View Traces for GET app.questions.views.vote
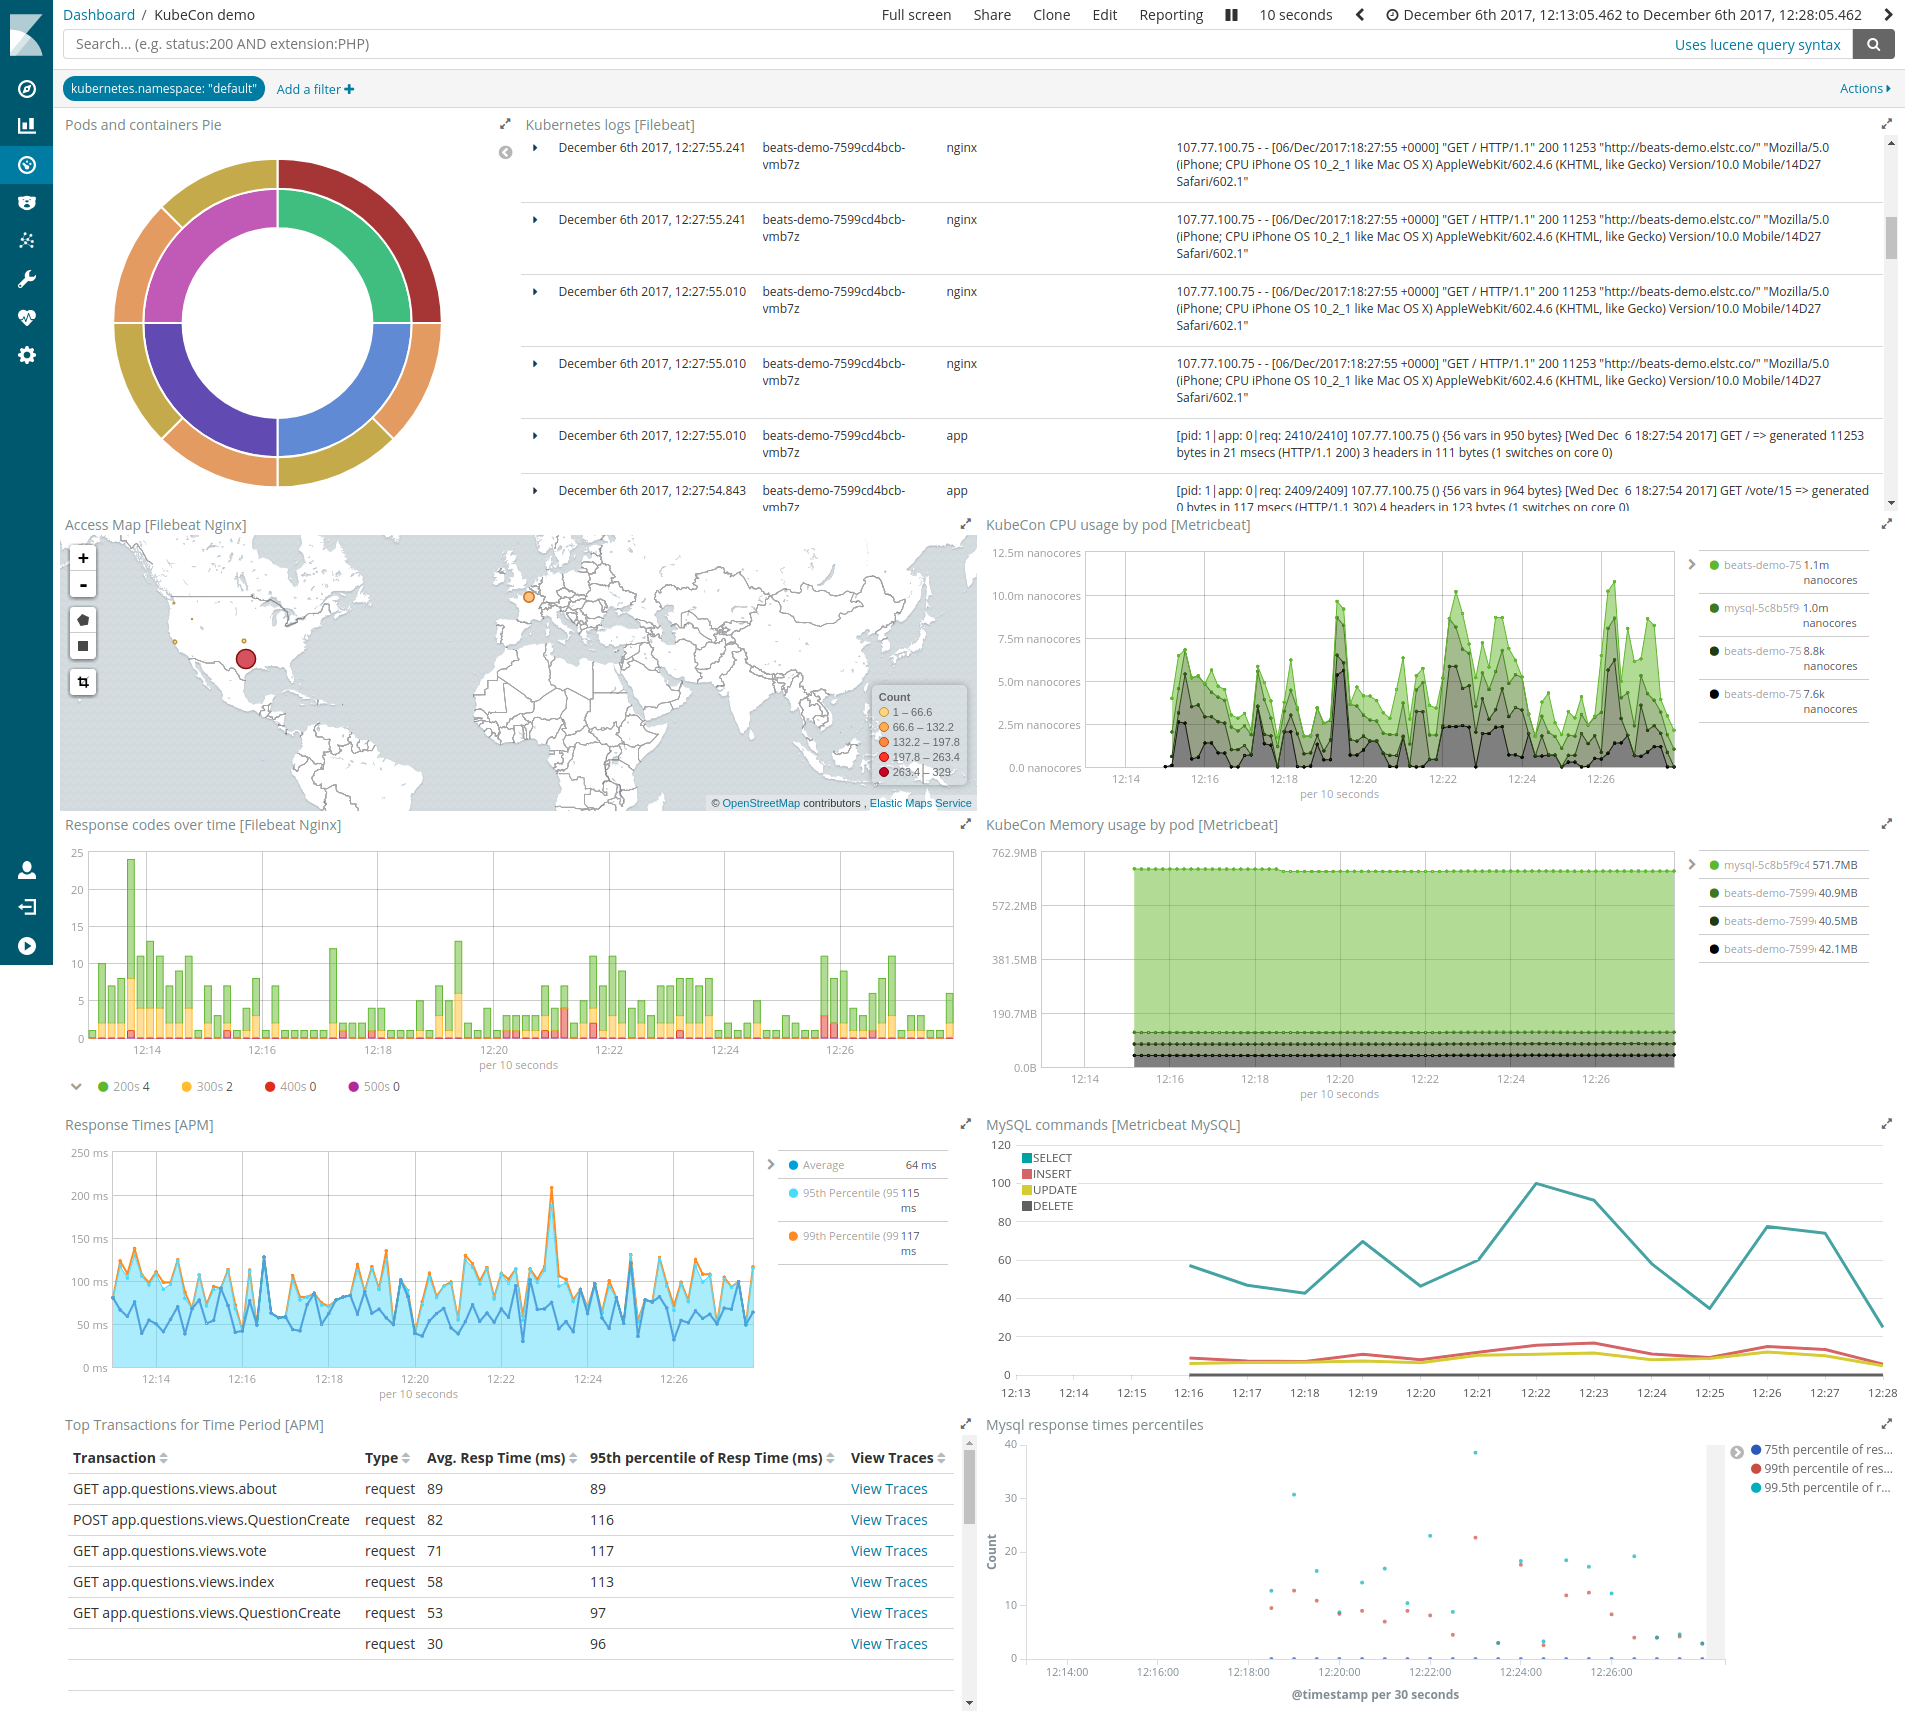This screenshot has width=1905, height=1718. 889,1551
